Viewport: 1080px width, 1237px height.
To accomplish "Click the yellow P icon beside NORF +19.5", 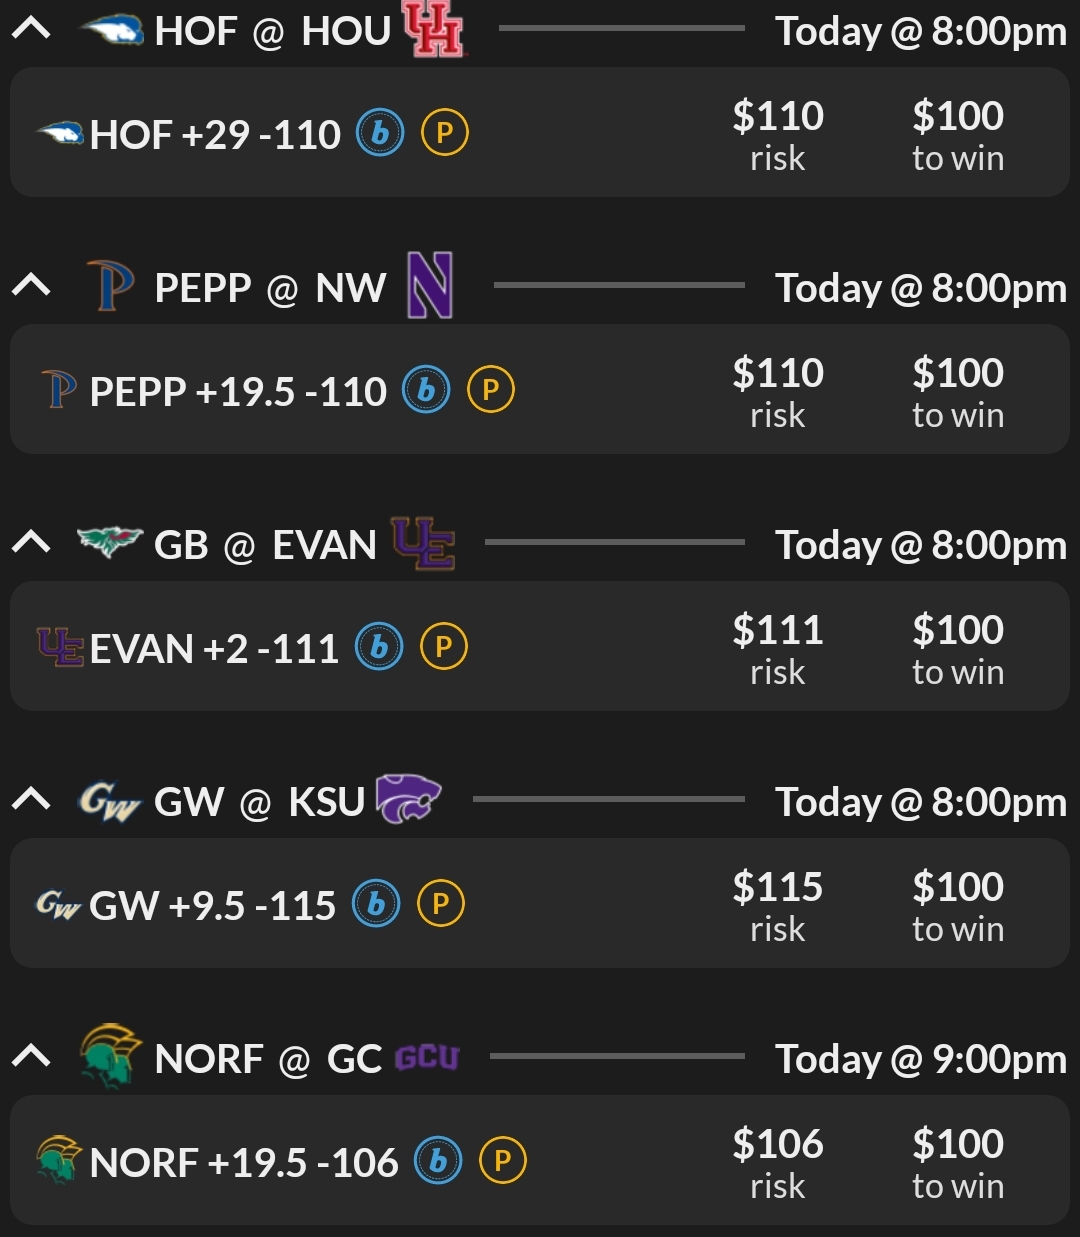I will tap(503, 1161).
